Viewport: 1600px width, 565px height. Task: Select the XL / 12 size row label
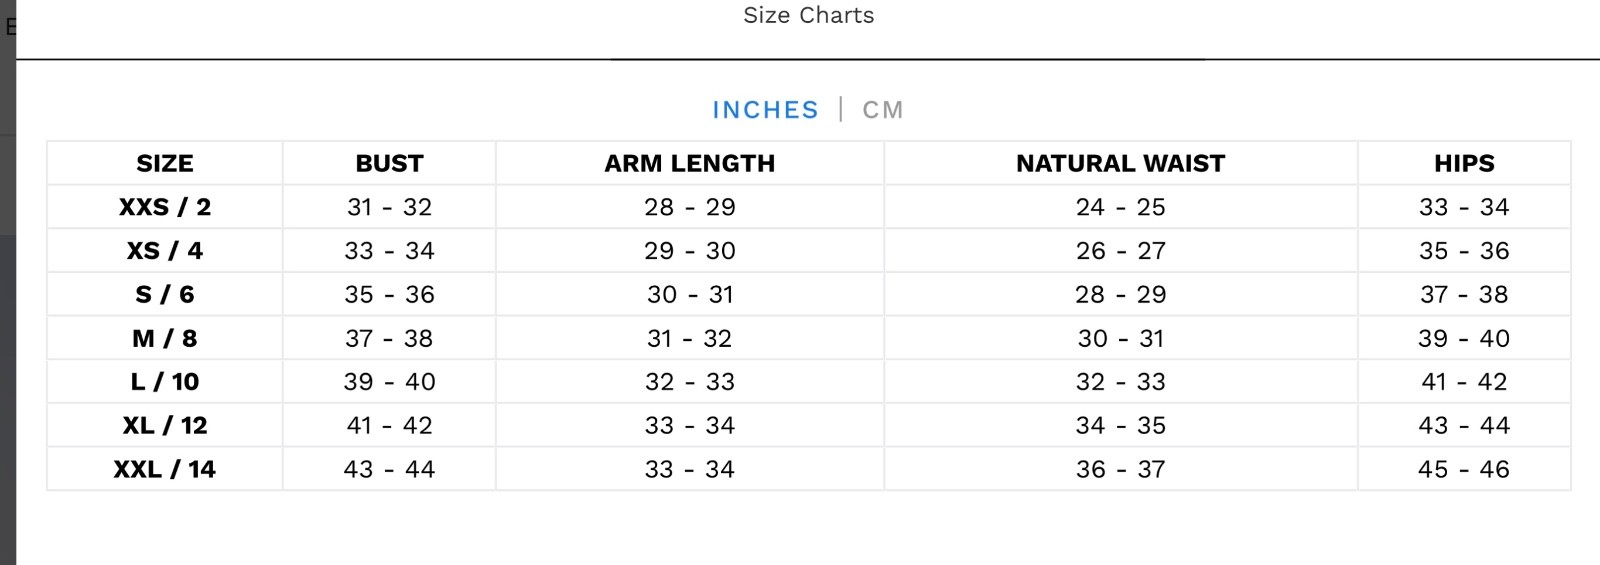[x=165, y=426]
